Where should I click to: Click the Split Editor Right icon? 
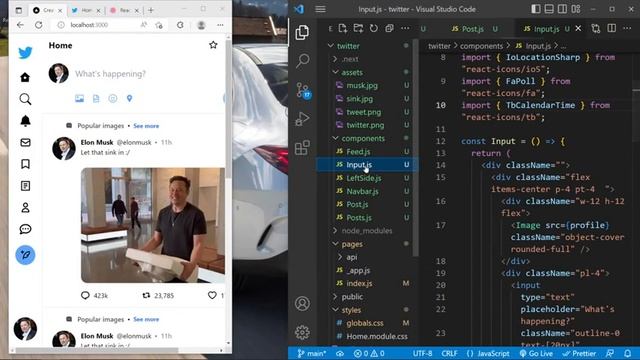611,28
